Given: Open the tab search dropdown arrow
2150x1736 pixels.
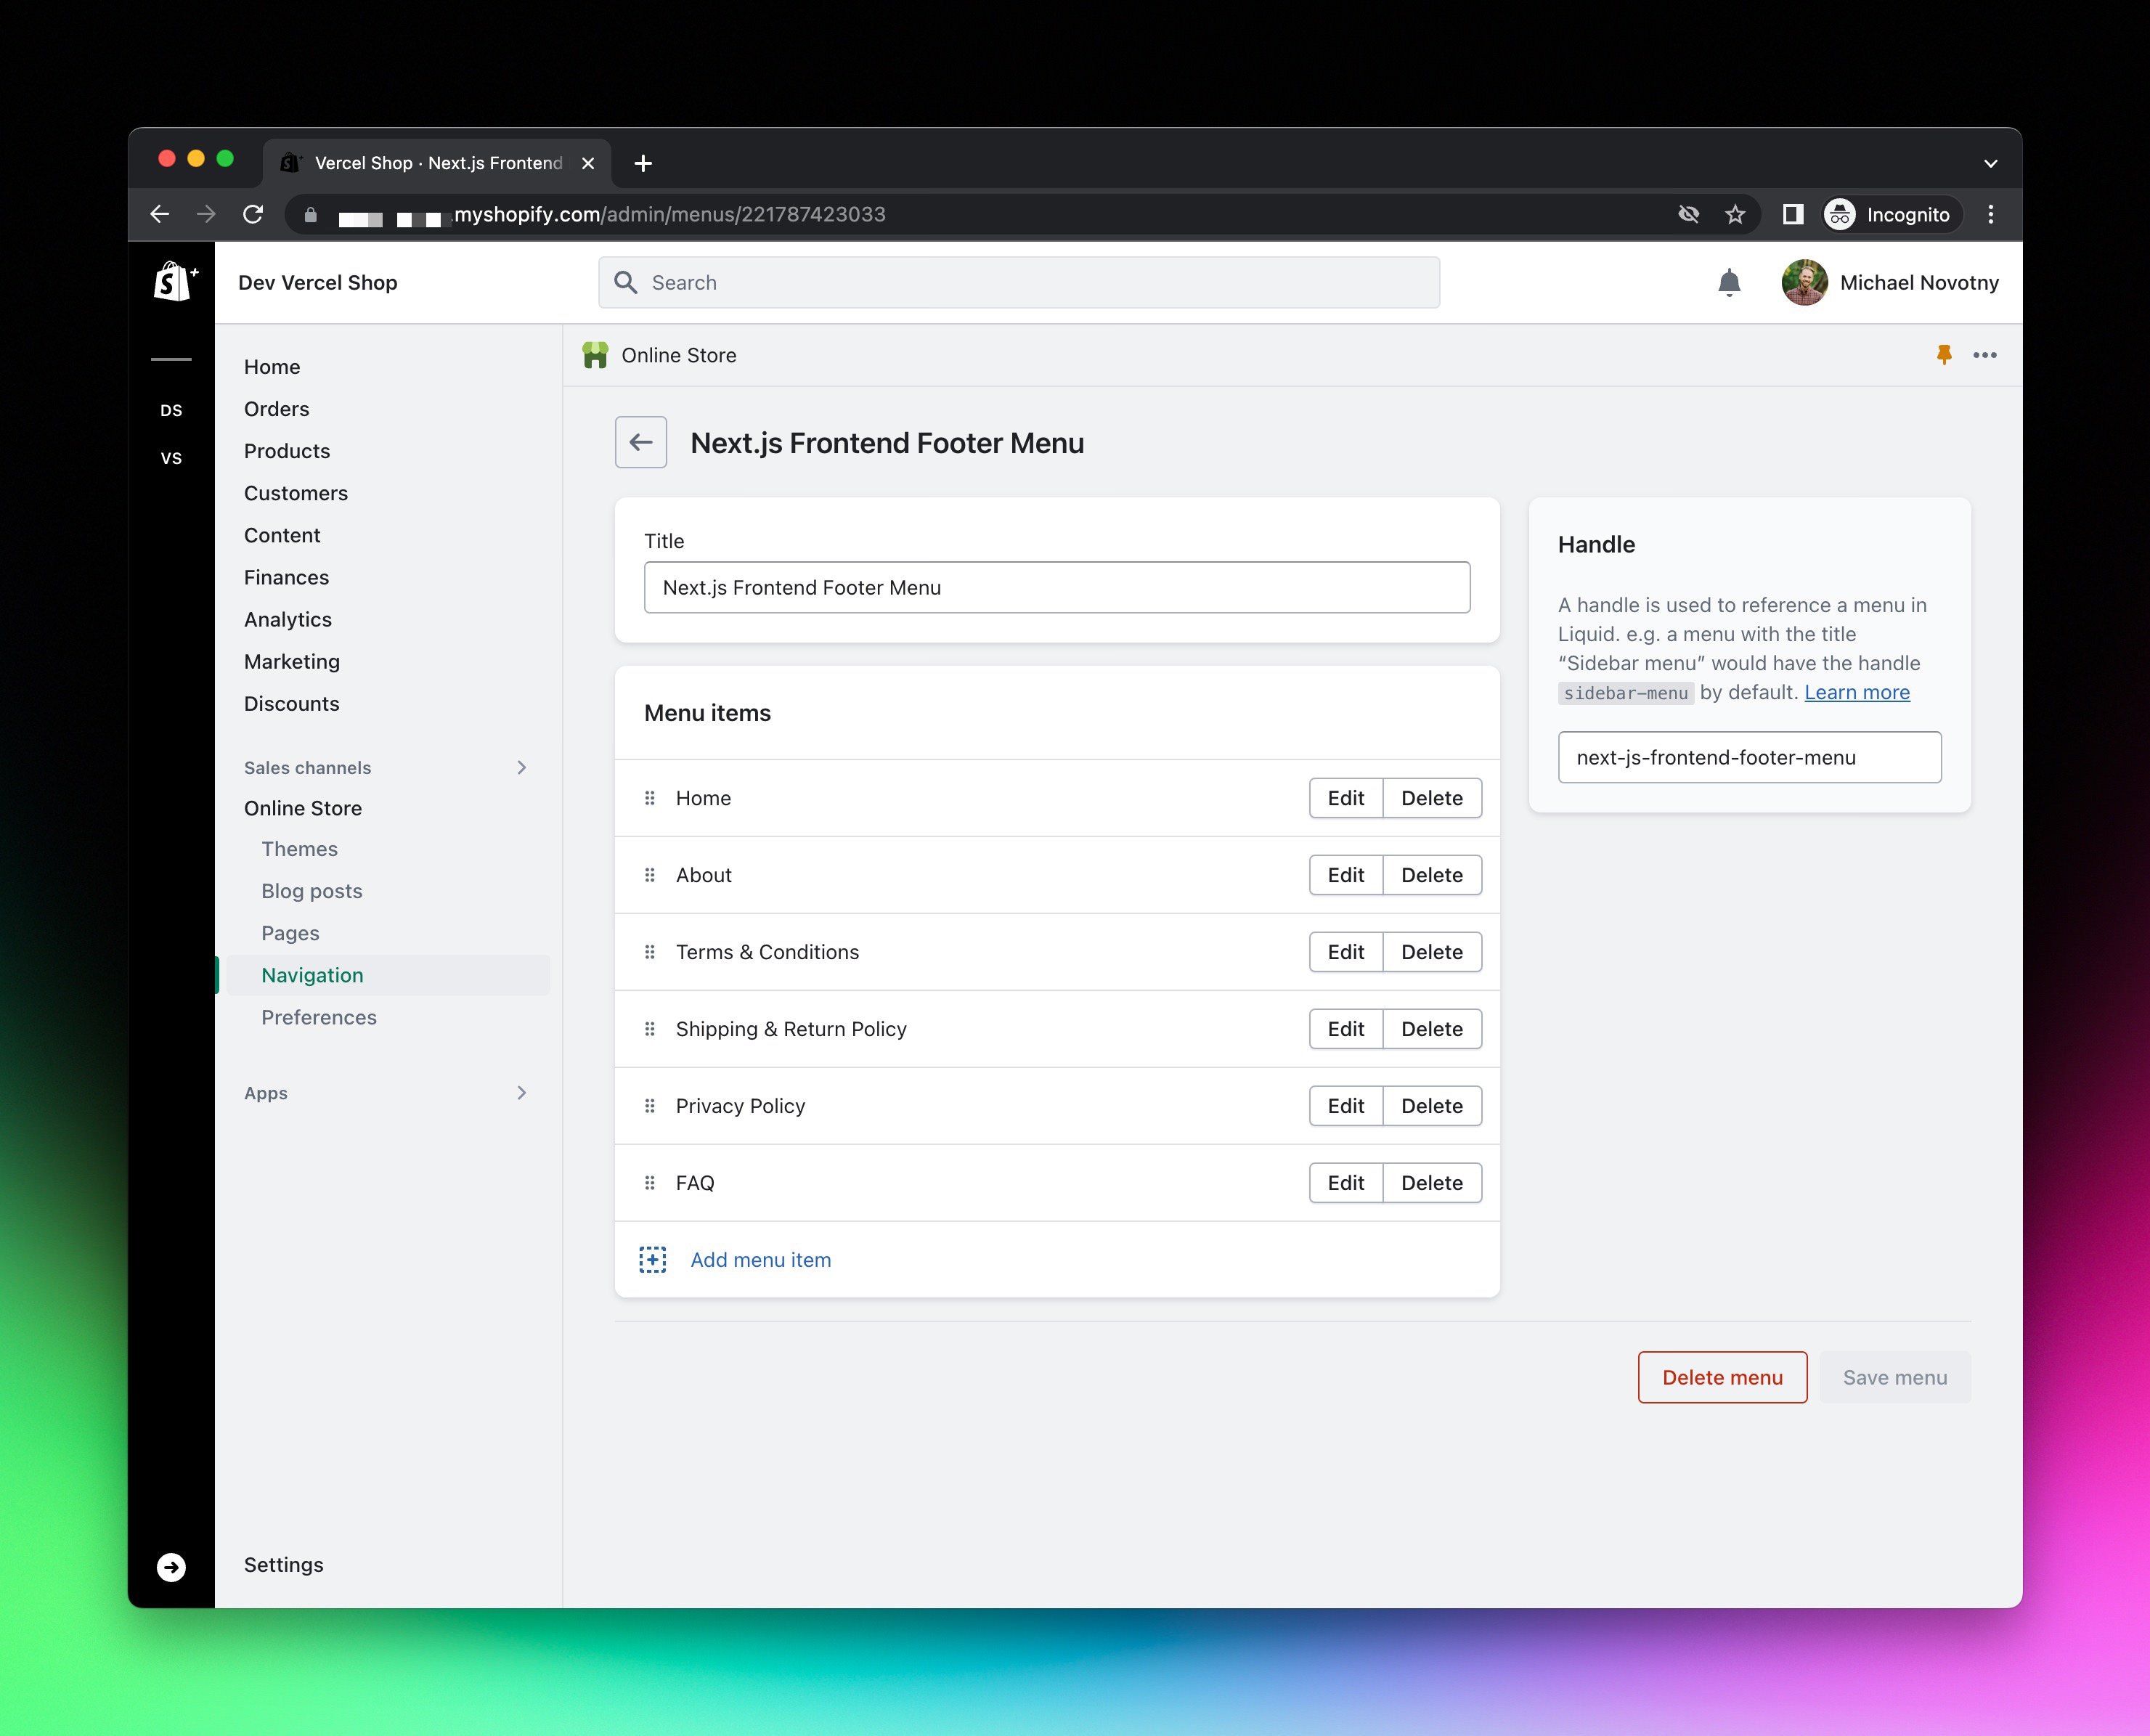Looking at the screenshot, I should [1990, 163].
